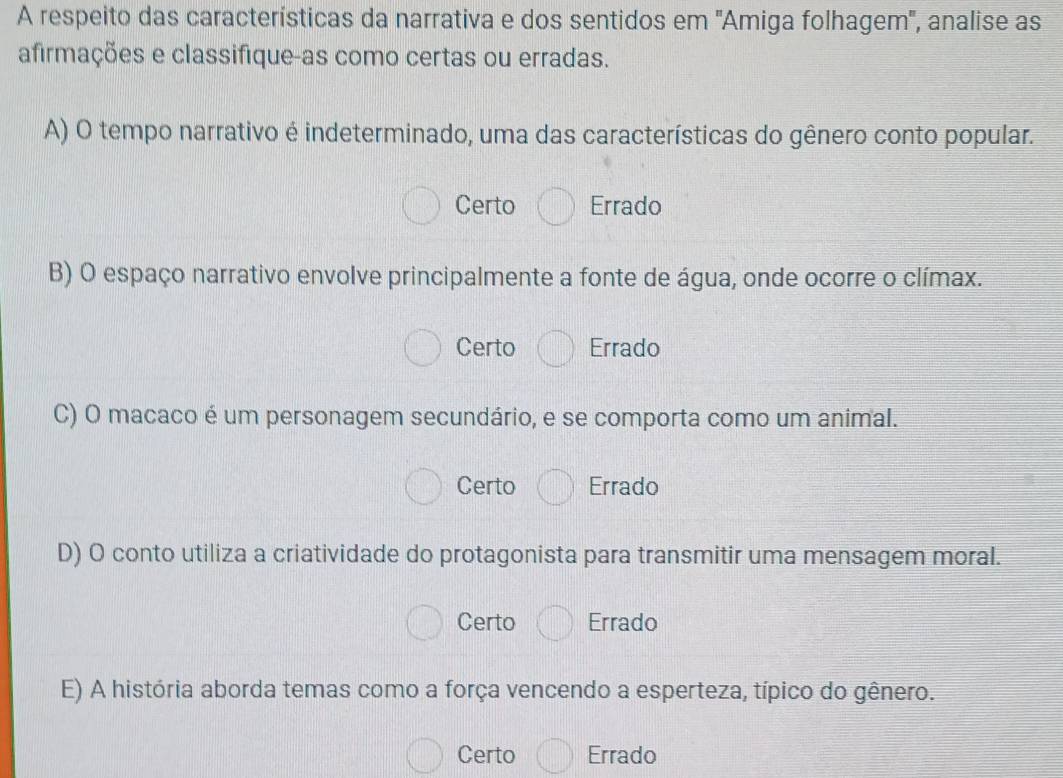The height and width of the screenshot is (778, 1063).
Task: Select the Errado radio button for statement A
Action: pyautogui.click(x=556, y=208)
